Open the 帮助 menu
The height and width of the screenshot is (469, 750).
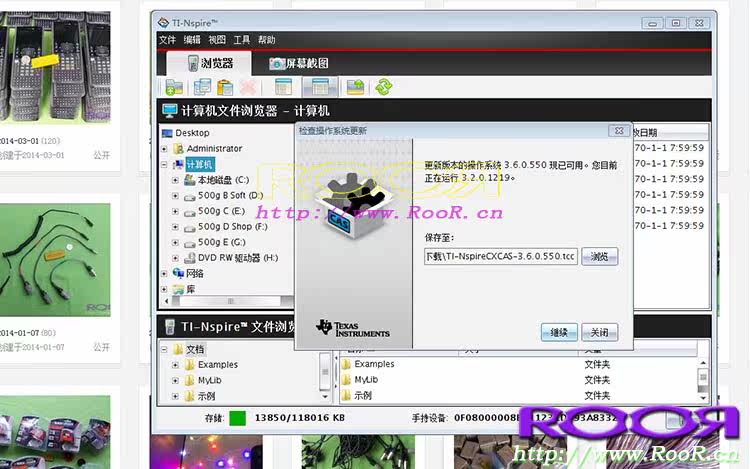click(x=266, y=40)
